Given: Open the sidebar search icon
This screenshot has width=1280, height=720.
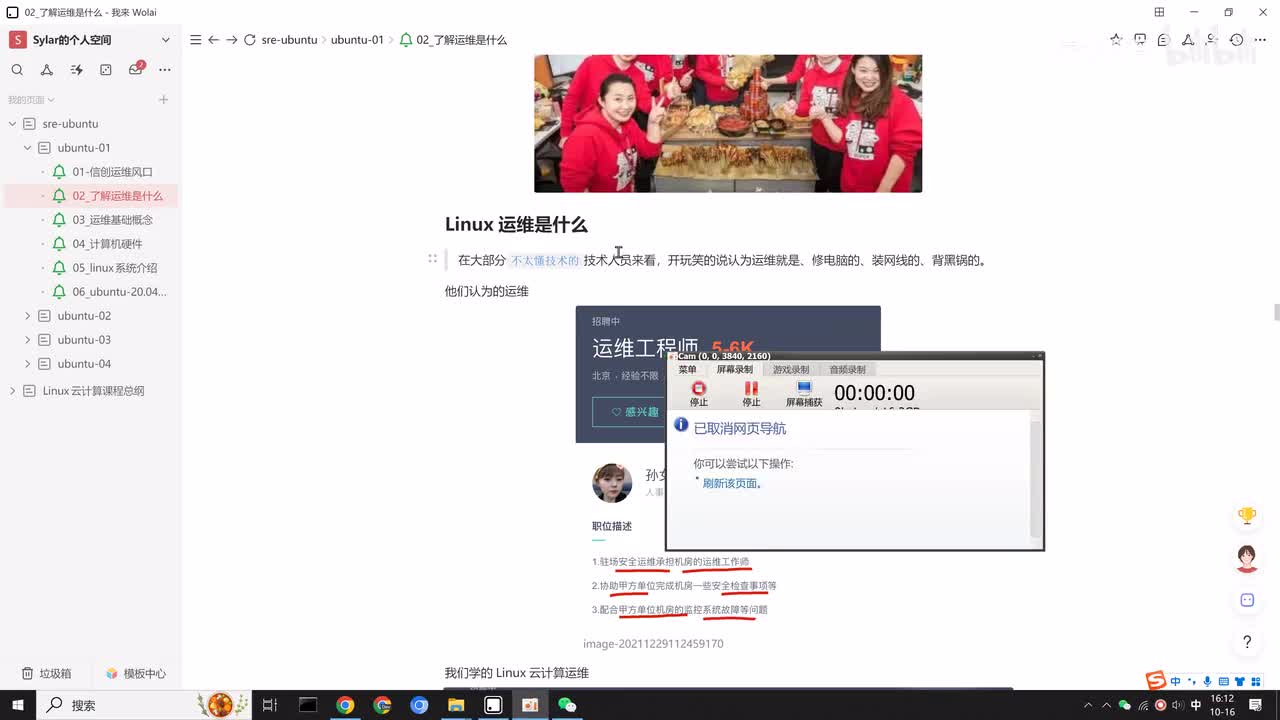Looking at the screenshot, I should click(x=17, y=70).
